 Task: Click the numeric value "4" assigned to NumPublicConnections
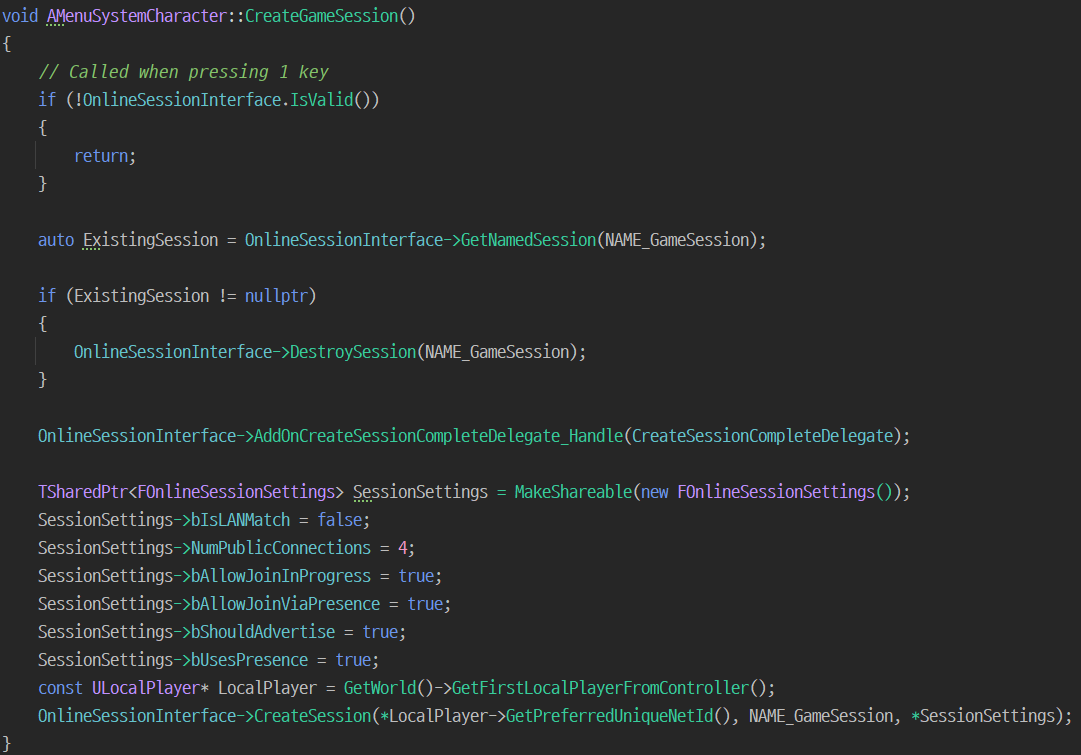point(403,547)
